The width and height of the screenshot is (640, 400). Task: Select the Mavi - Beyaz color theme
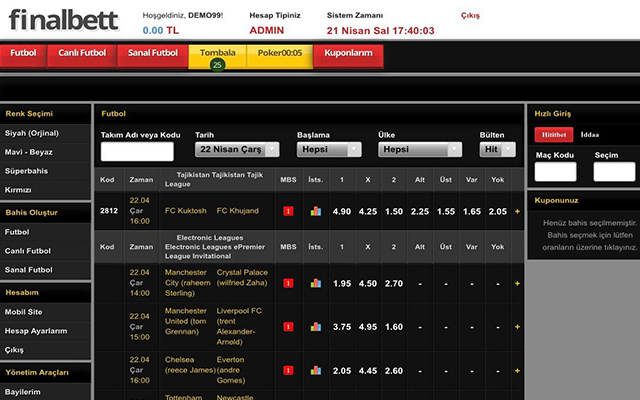30,152
